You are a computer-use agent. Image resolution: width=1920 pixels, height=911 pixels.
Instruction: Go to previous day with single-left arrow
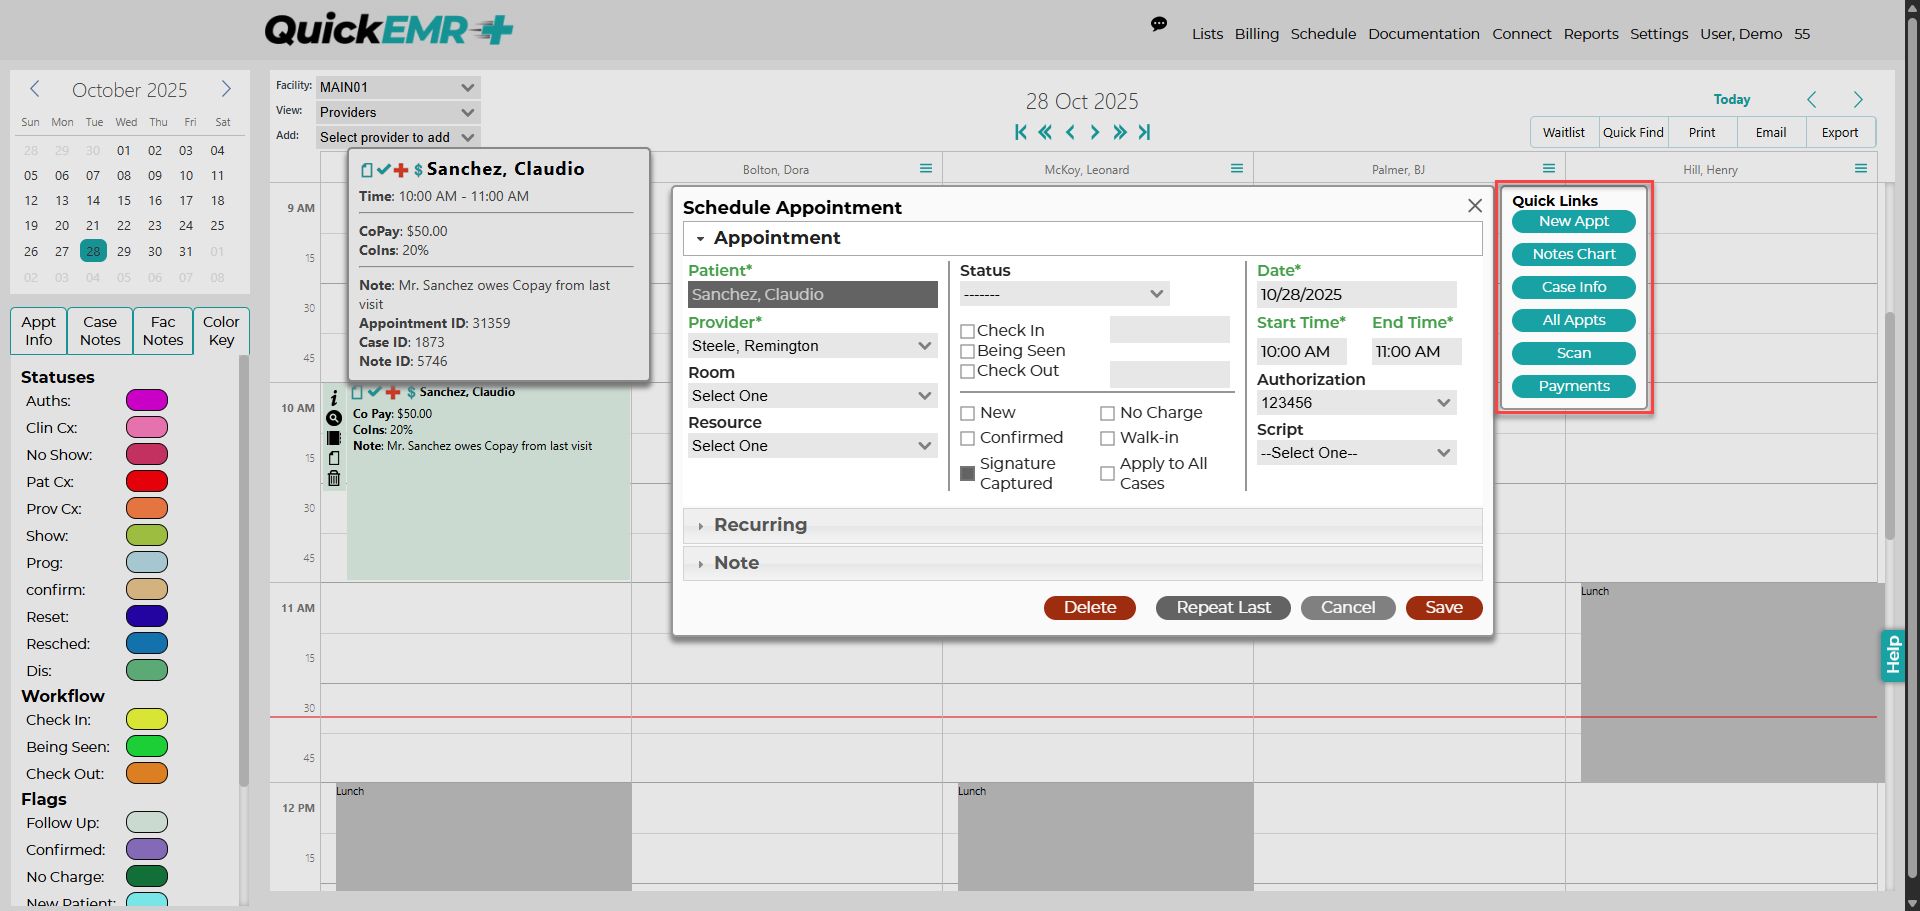1070,132
